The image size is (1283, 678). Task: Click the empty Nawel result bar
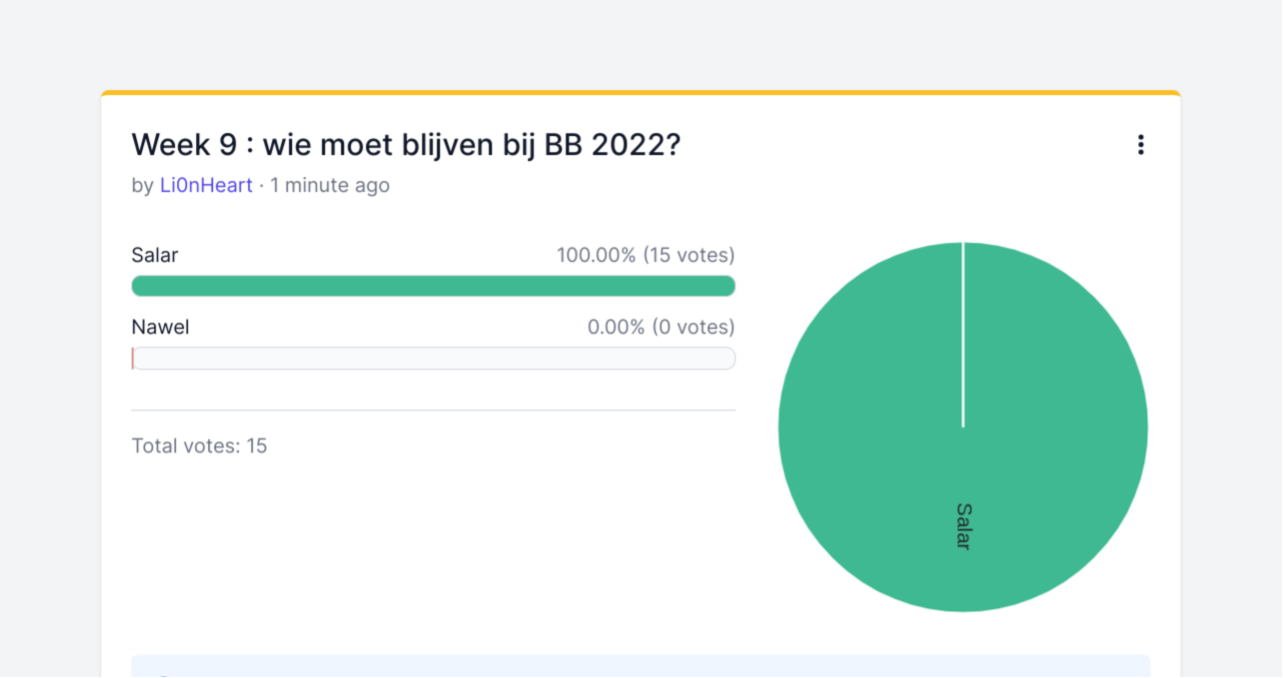click(x=433, y=358)
